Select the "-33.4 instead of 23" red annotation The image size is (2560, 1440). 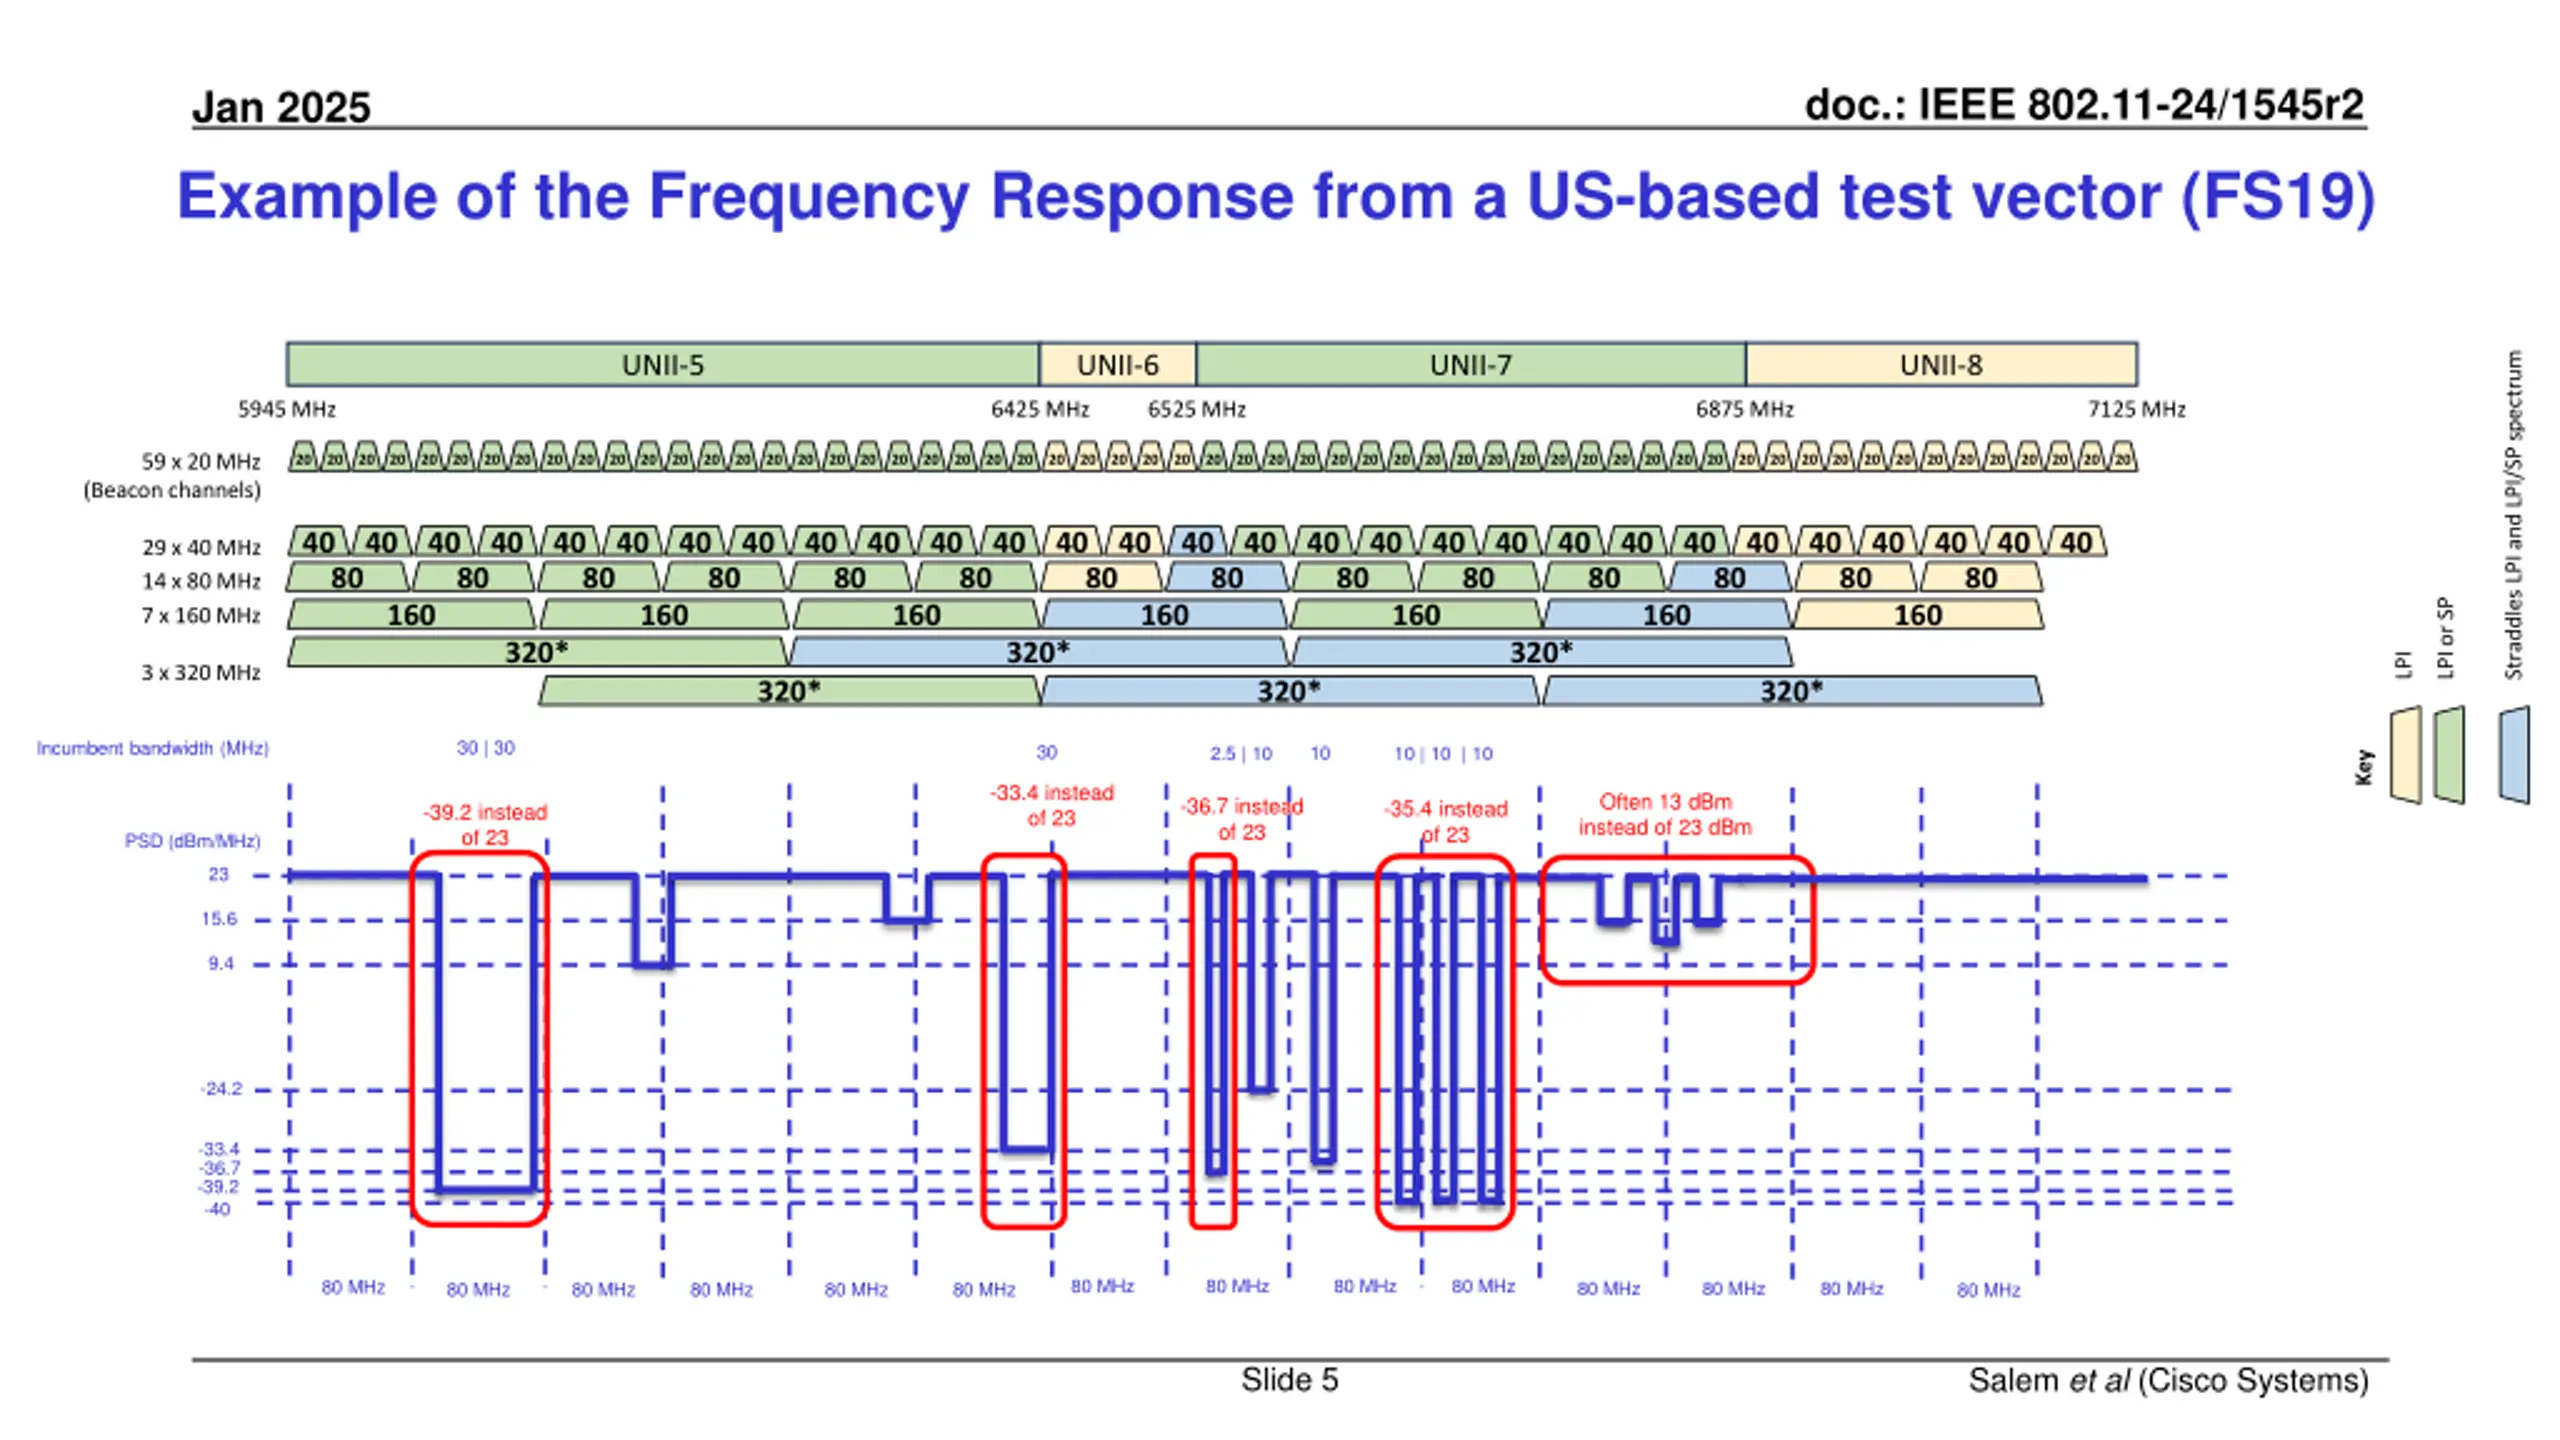click(x=1052, y=805)
